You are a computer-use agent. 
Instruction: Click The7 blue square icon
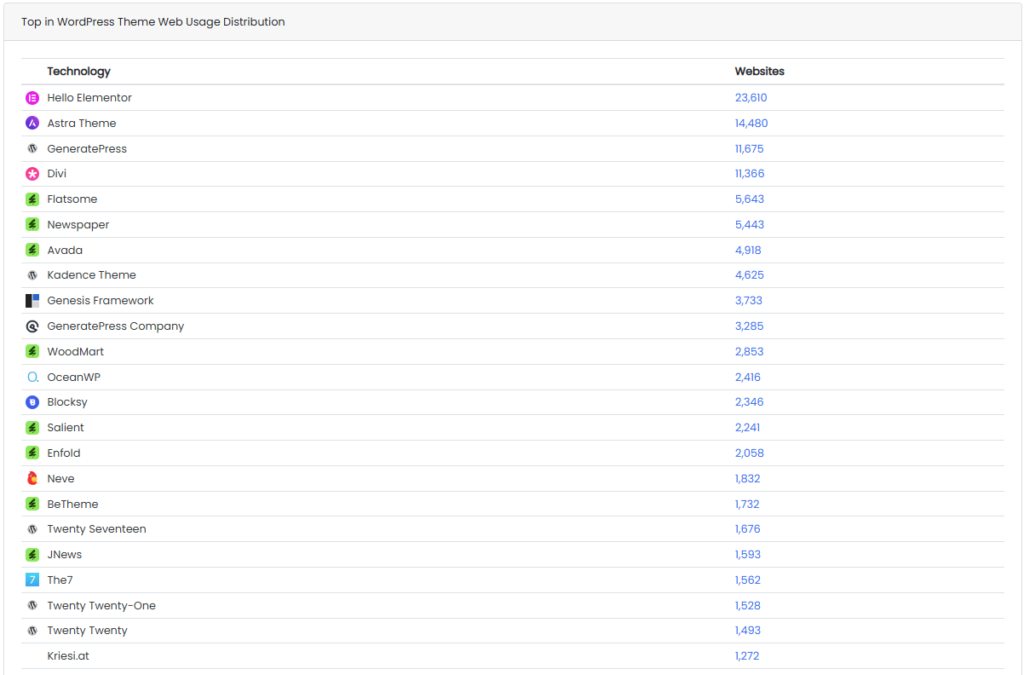pos(32,580)
